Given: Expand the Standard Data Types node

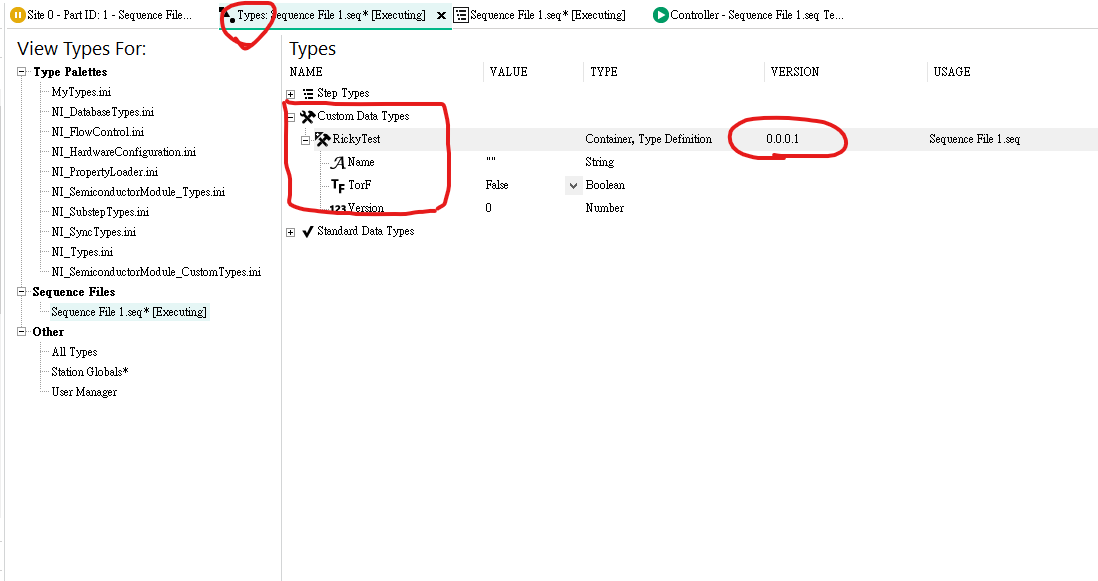Looking at the screenshot, I should coord(291,232).
